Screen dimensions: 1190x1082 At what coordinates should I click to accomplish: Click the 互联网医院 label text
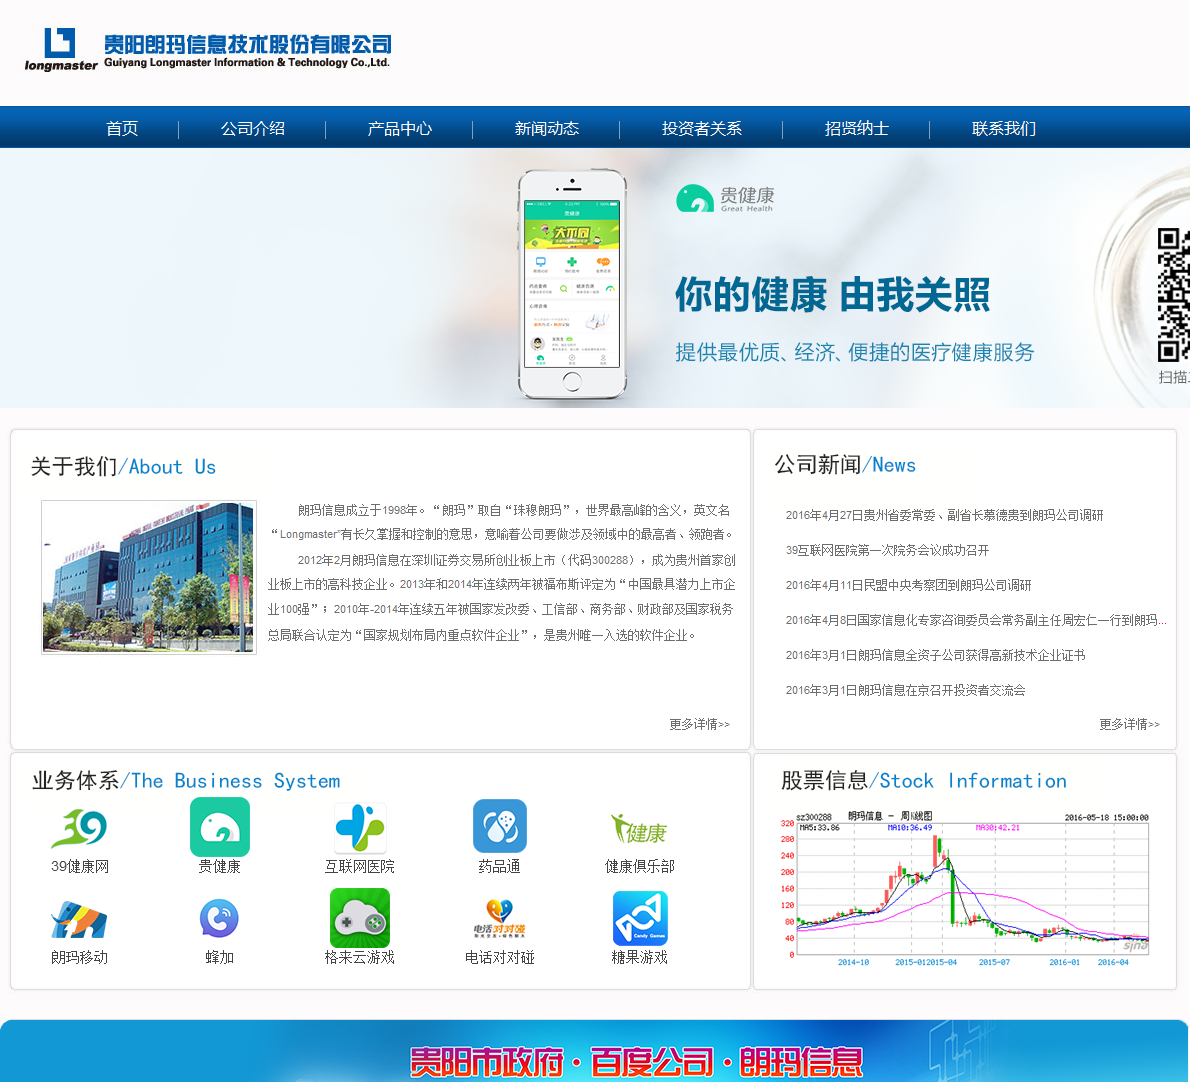pyautogui.click(x=360, y=867)
